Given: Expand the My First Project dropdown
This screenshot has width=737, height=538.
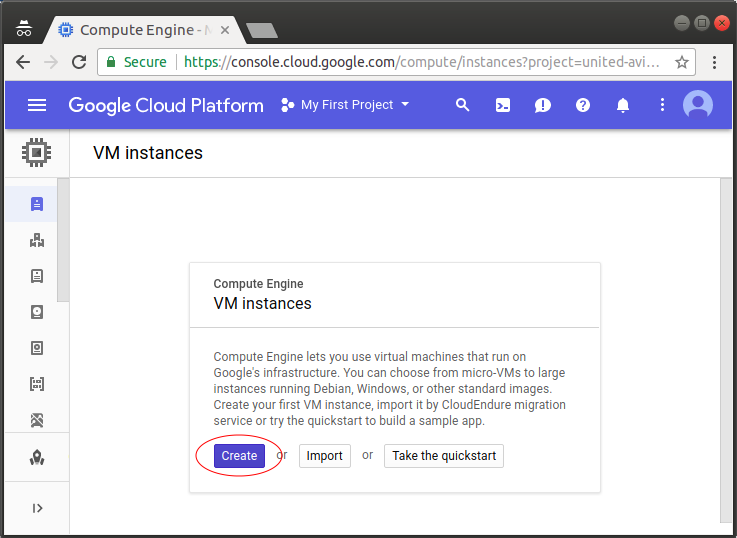Looking at the screenshot, I should click(x=345, y=105).
